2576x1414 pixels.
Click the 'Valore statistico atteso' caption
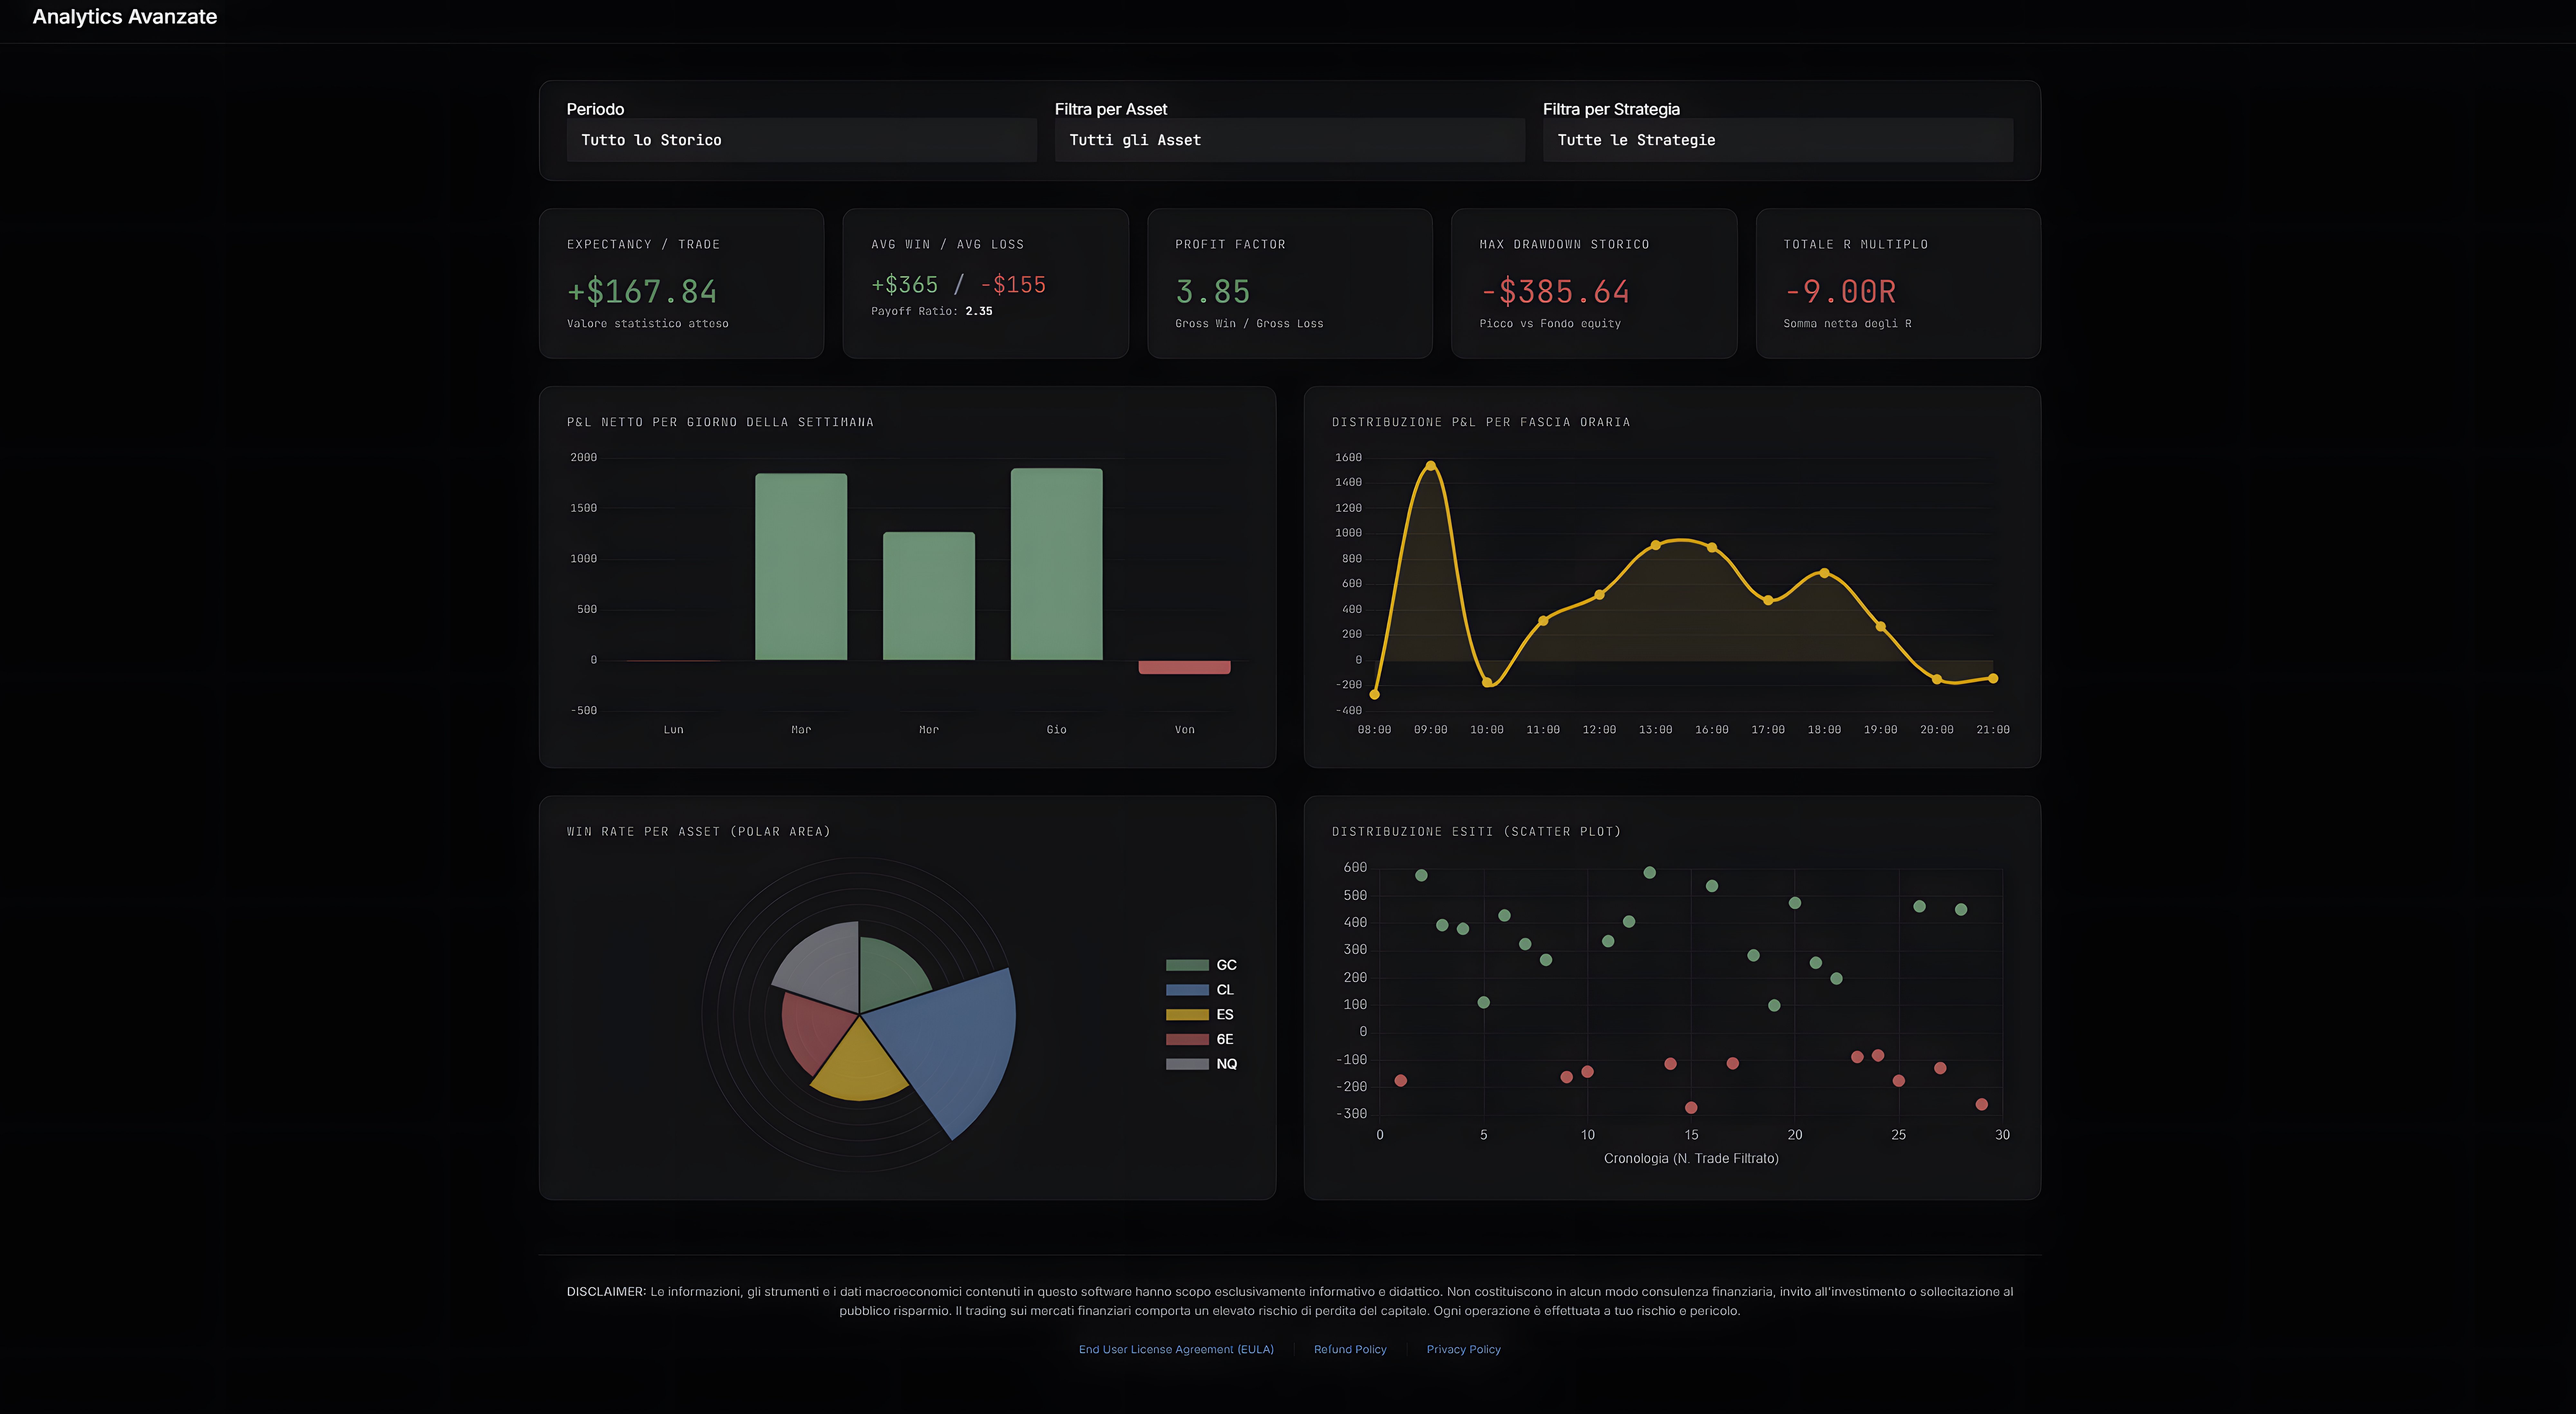pyautogui.click(x=648, y=324)
